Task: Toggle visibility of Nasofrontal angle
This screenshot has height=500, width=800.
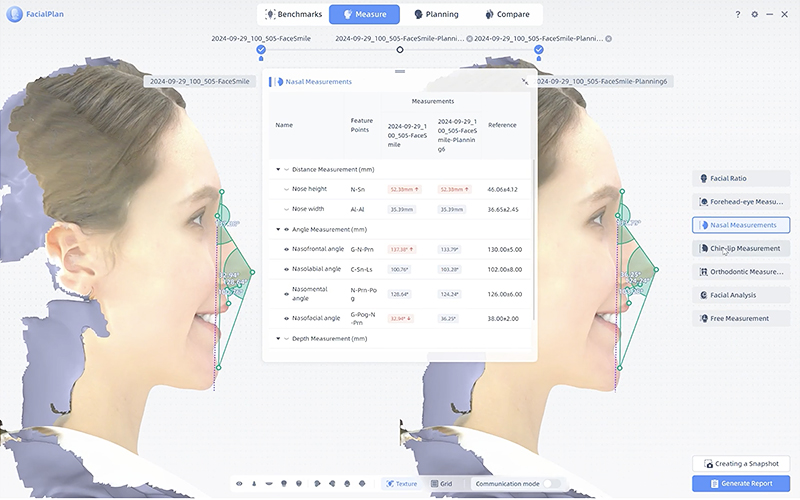Action: [x=286, y=248]
